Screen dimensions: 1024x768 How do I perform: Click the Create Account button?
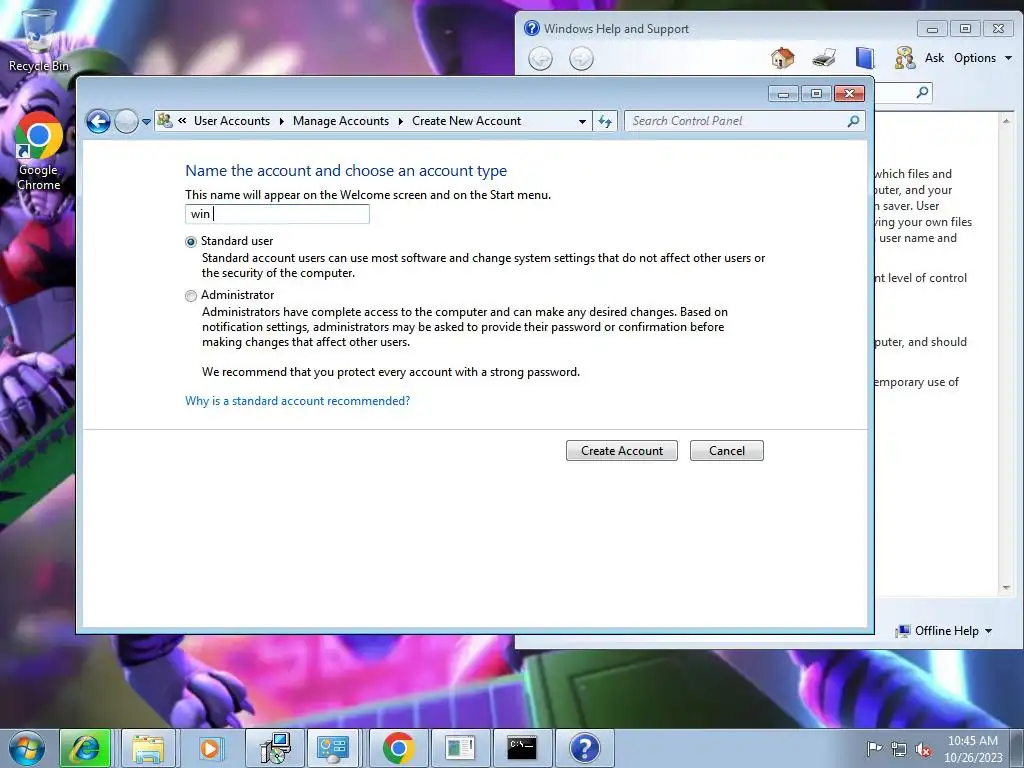coord(622,451)
